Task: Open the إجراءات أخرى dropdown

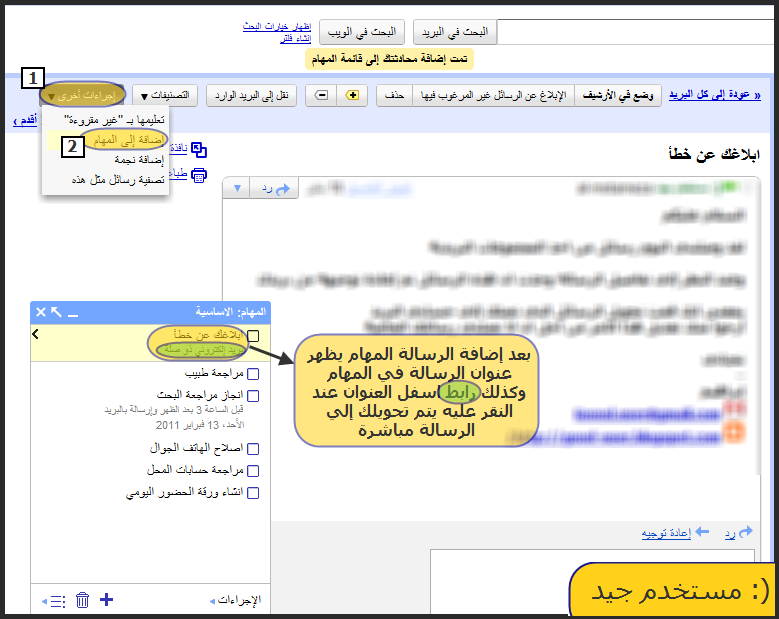Action: 82,95
